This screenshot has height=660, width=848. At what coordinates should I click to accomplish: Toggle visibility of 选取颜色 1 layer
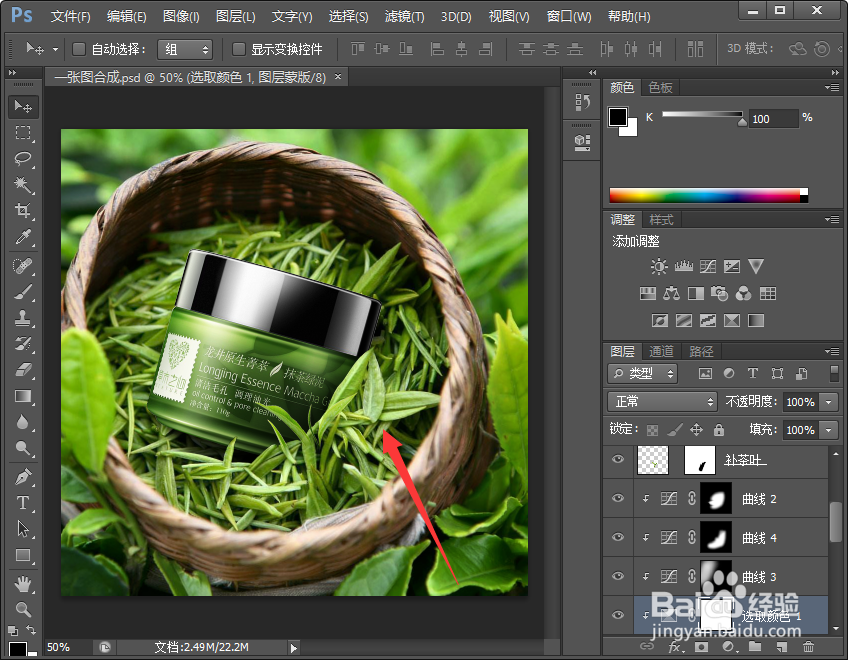pos(618,615)
